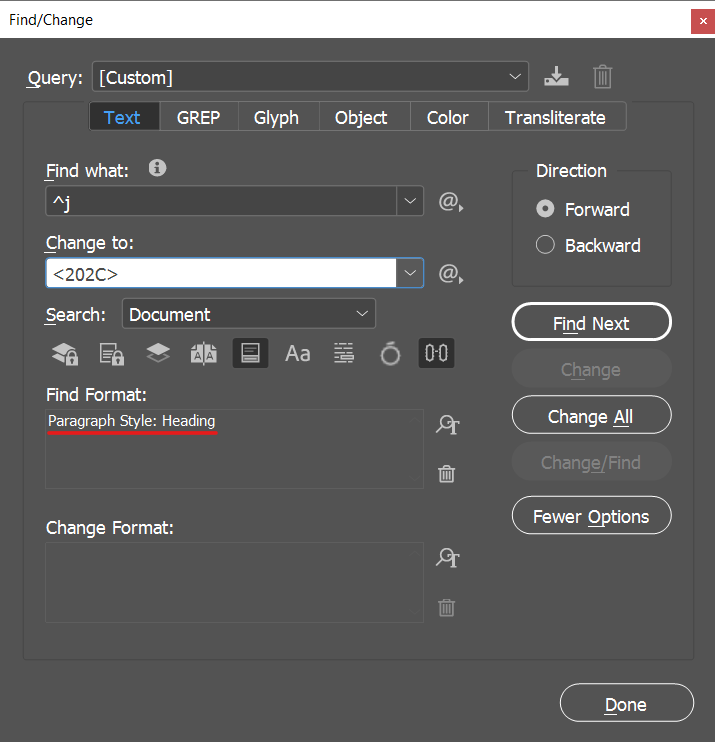The image size is (715, 742).
Task: Expand the Find what history dropdown arrow
Action: [x=410, y=201]
